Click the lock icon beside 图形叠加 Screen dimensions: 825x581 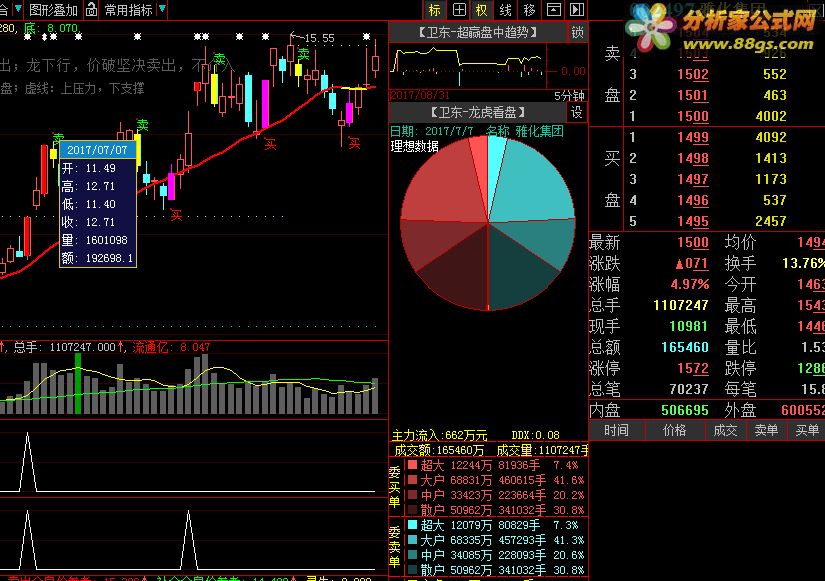(x=92, y=9)
